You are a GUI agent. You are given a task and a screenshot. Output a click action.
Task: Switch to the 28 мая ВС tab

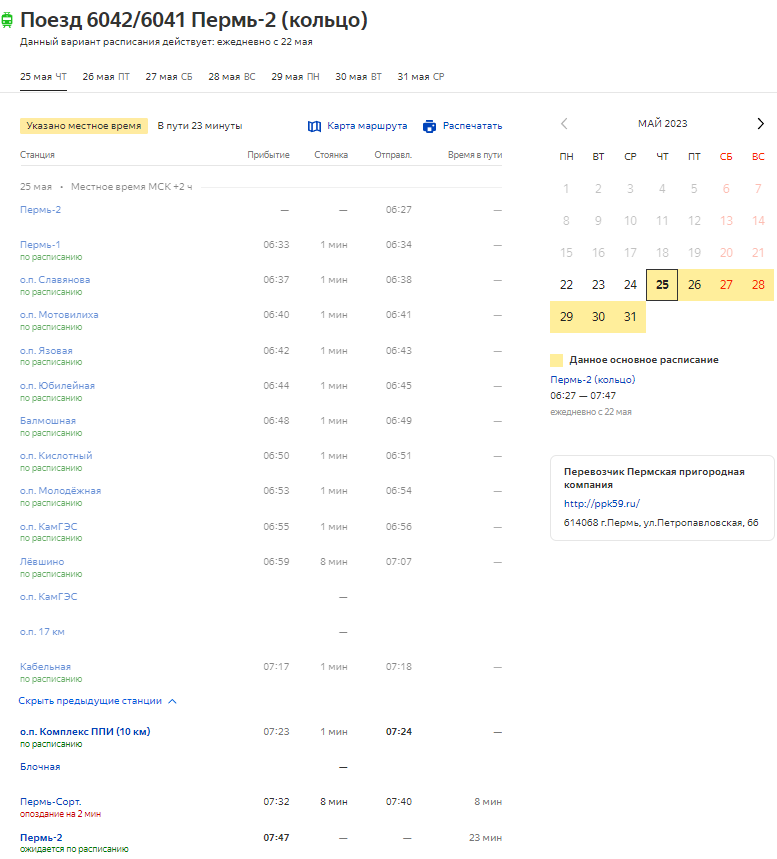(232, 77)
